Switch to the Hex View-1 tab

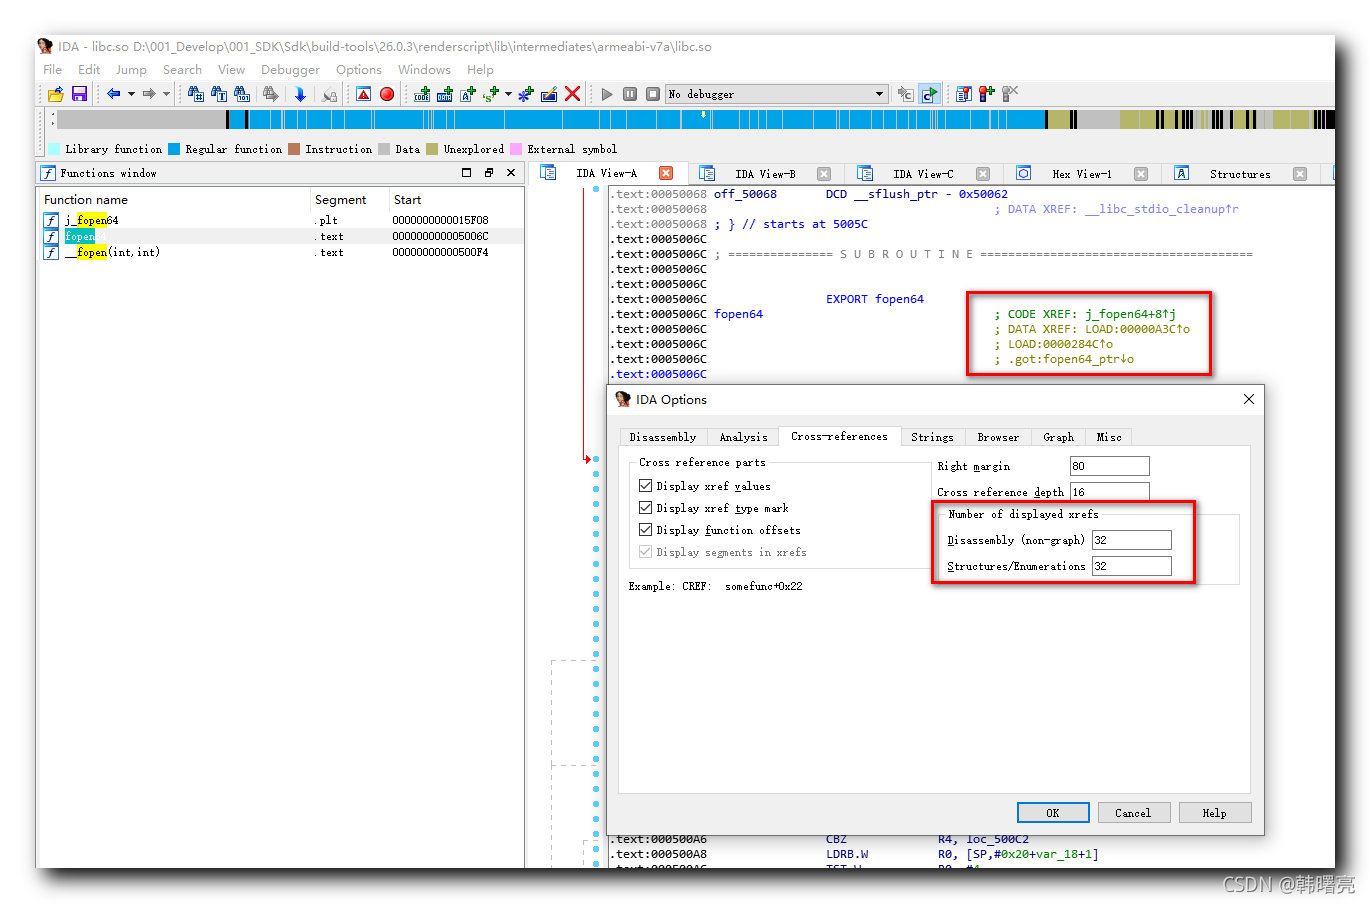[1081, 174]
